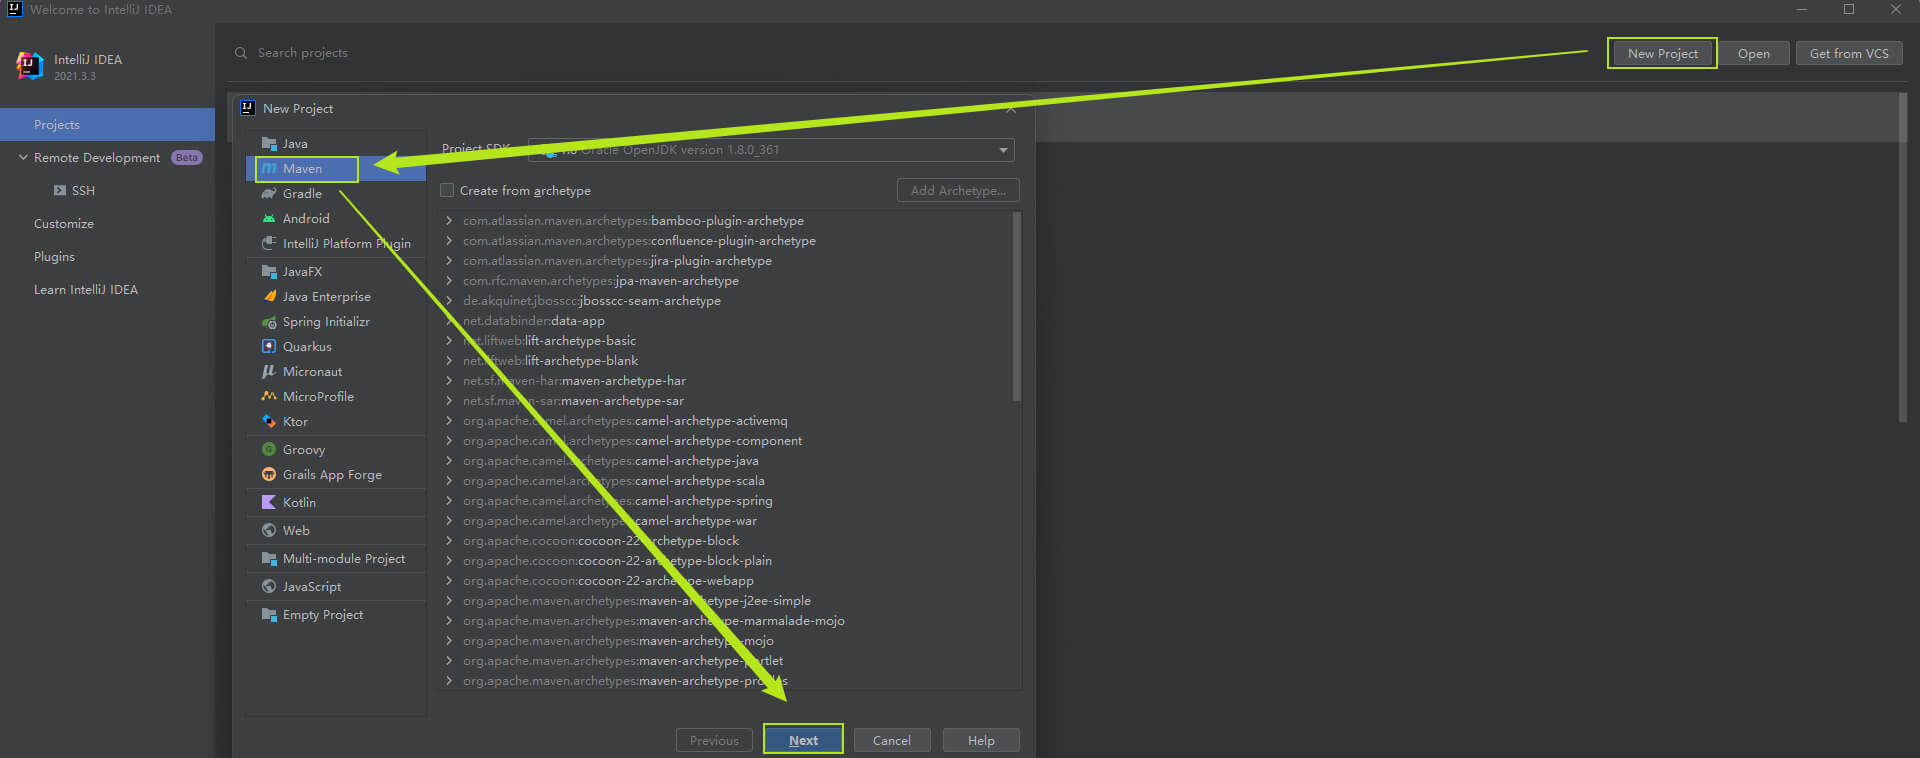Click the archetype list scrollbar
The image size is (1920, 758).
tap(1017, 306)
